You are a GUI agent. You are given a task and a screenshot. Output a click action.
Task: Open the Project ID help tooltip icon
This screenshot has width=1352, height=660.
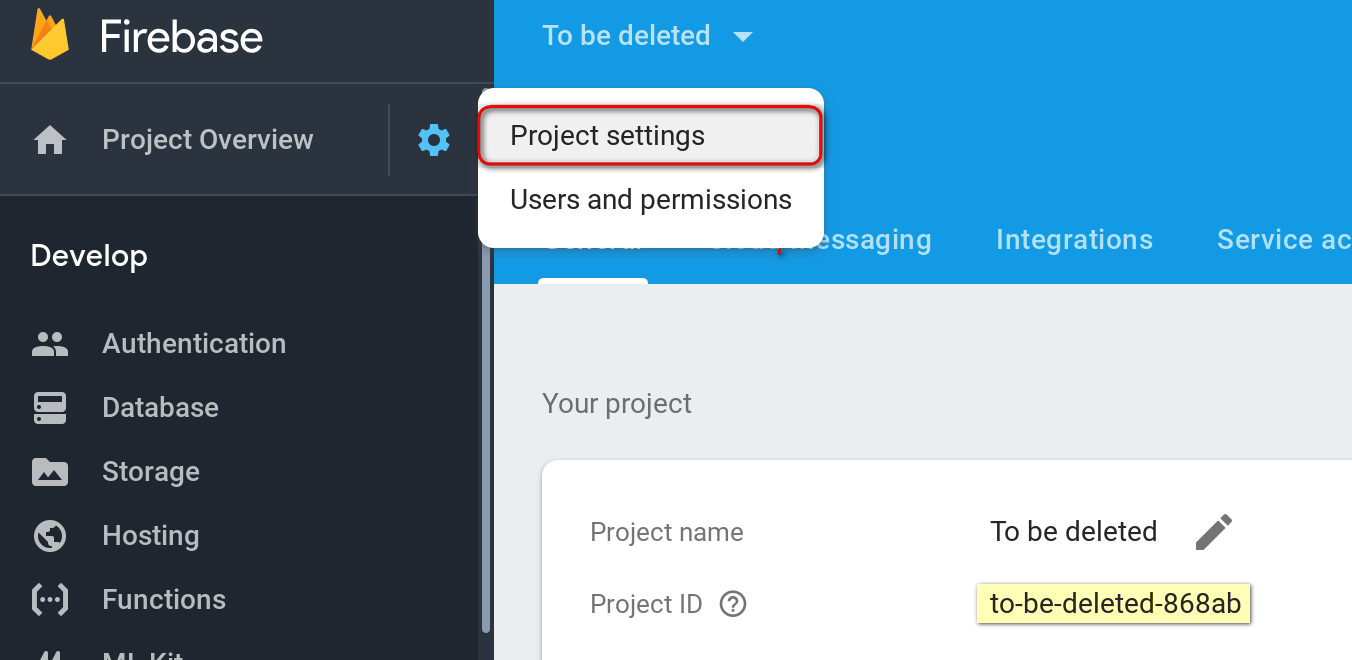click(x=732, y=604)
